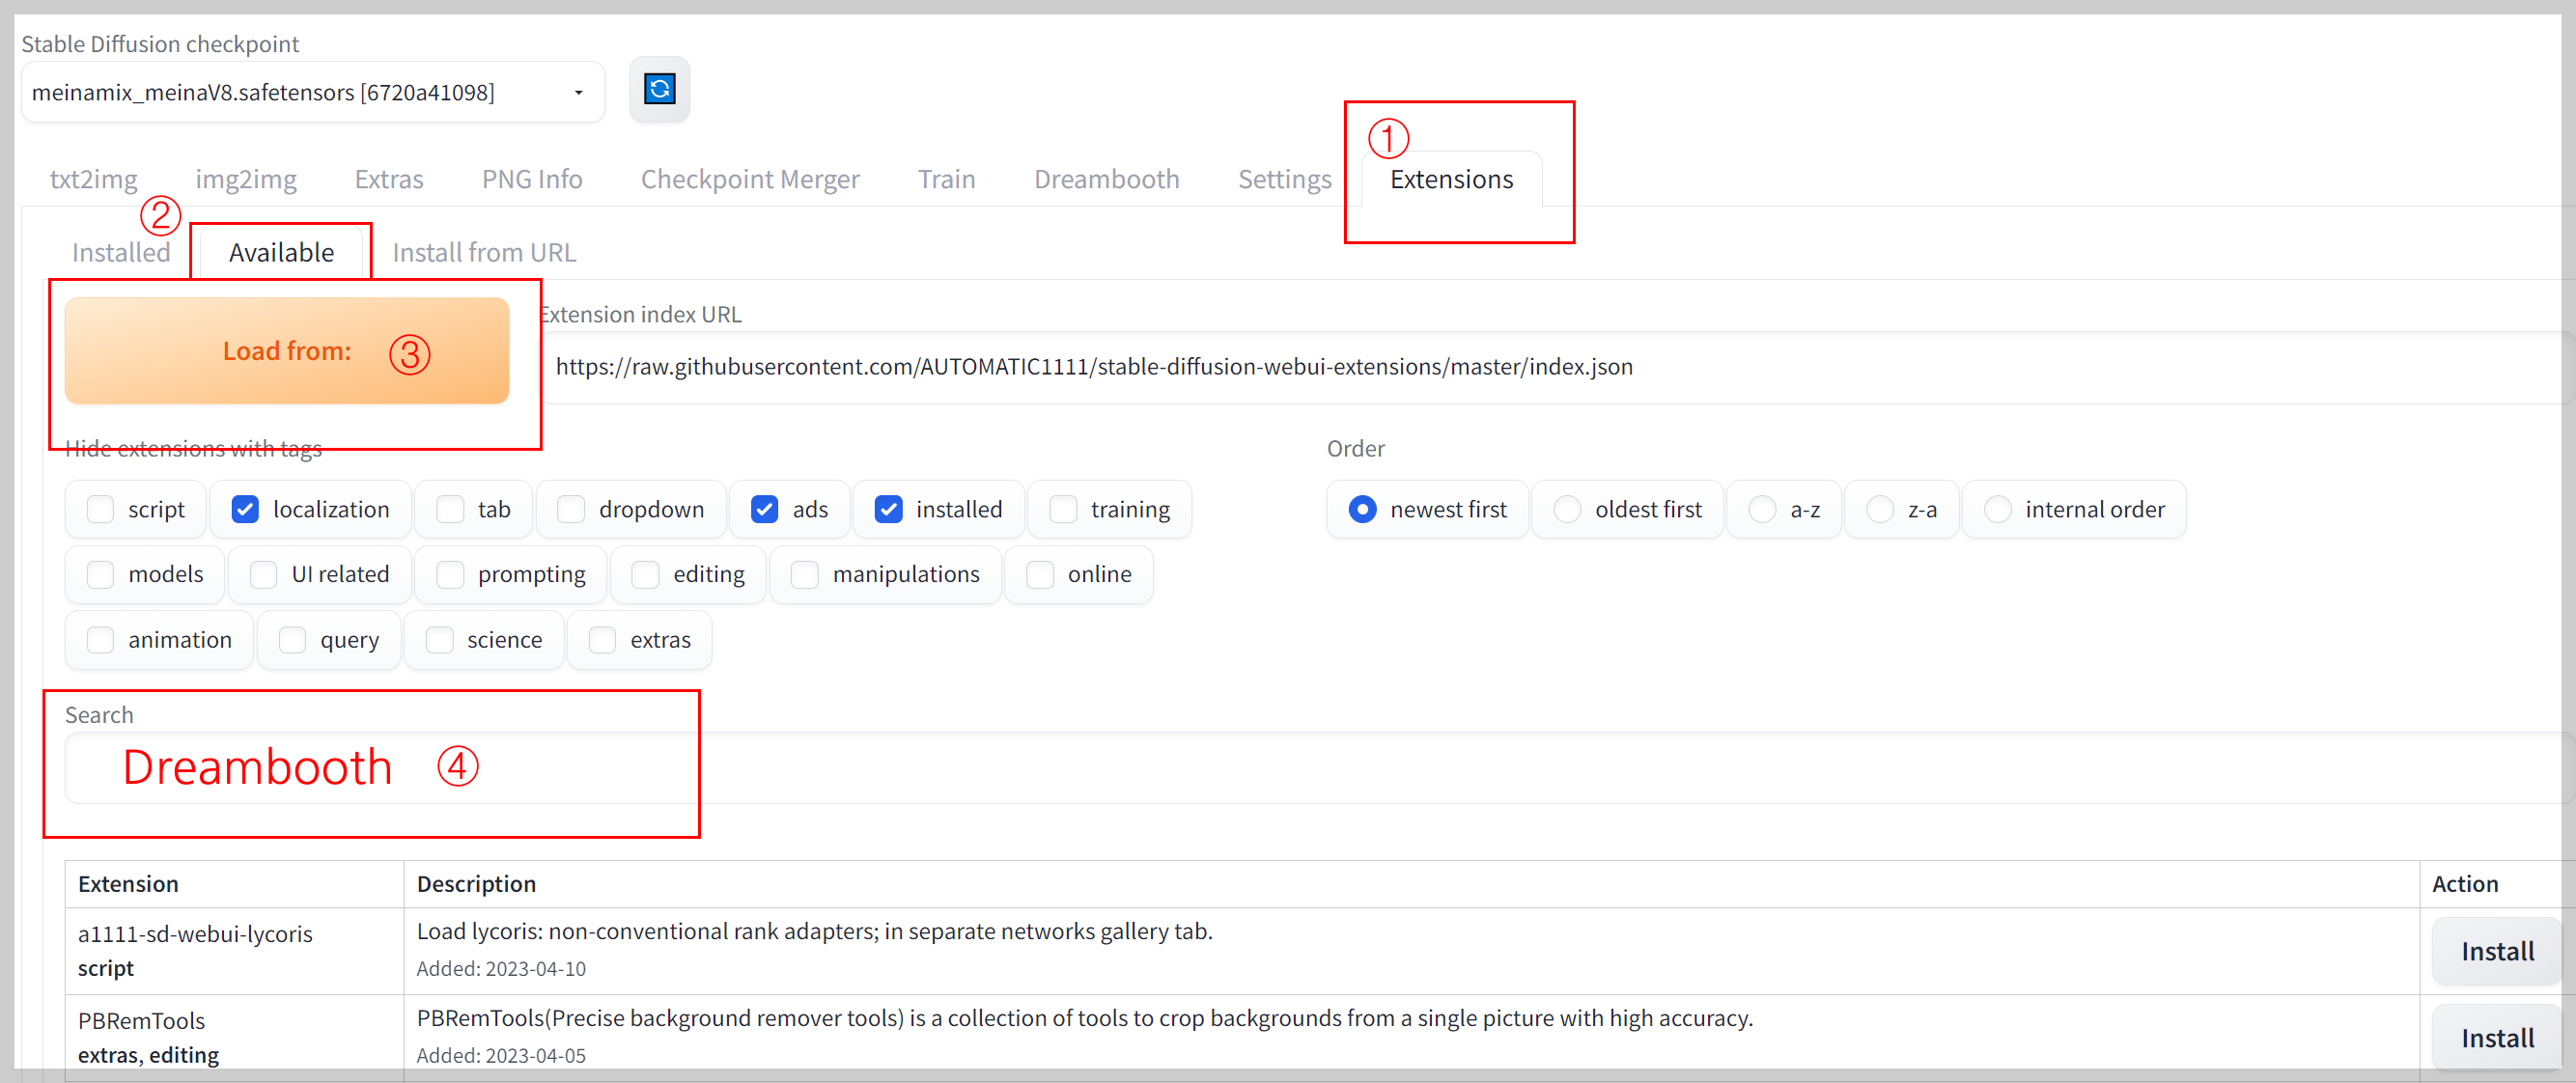Image resolution: width=2576 pixels, height=1083 pixels.
Task: Select the Extensions tab
Action: click(1450, 179)
